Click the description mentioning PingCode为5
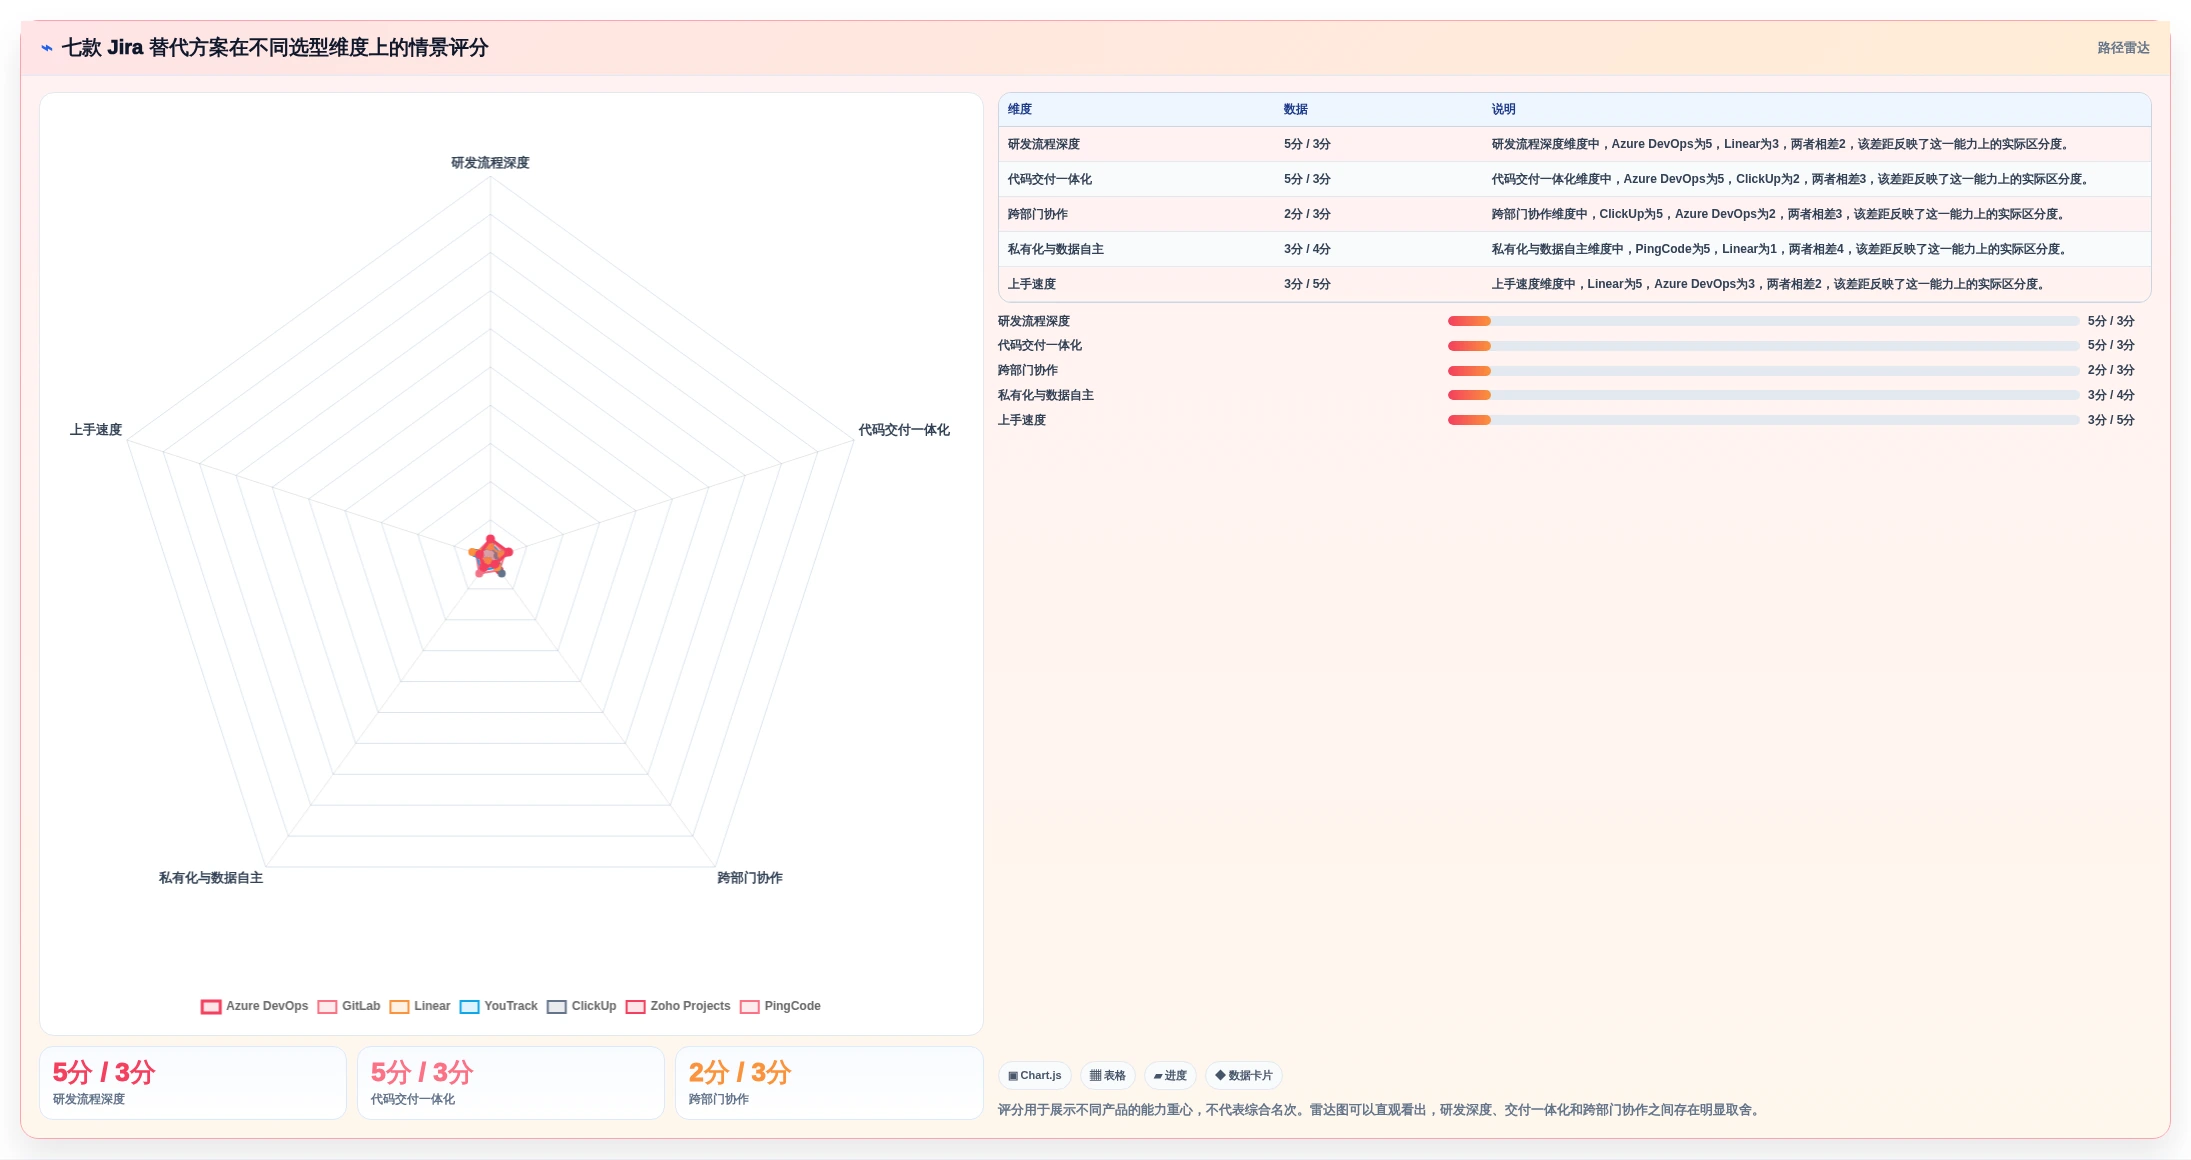 (1779, 249)
